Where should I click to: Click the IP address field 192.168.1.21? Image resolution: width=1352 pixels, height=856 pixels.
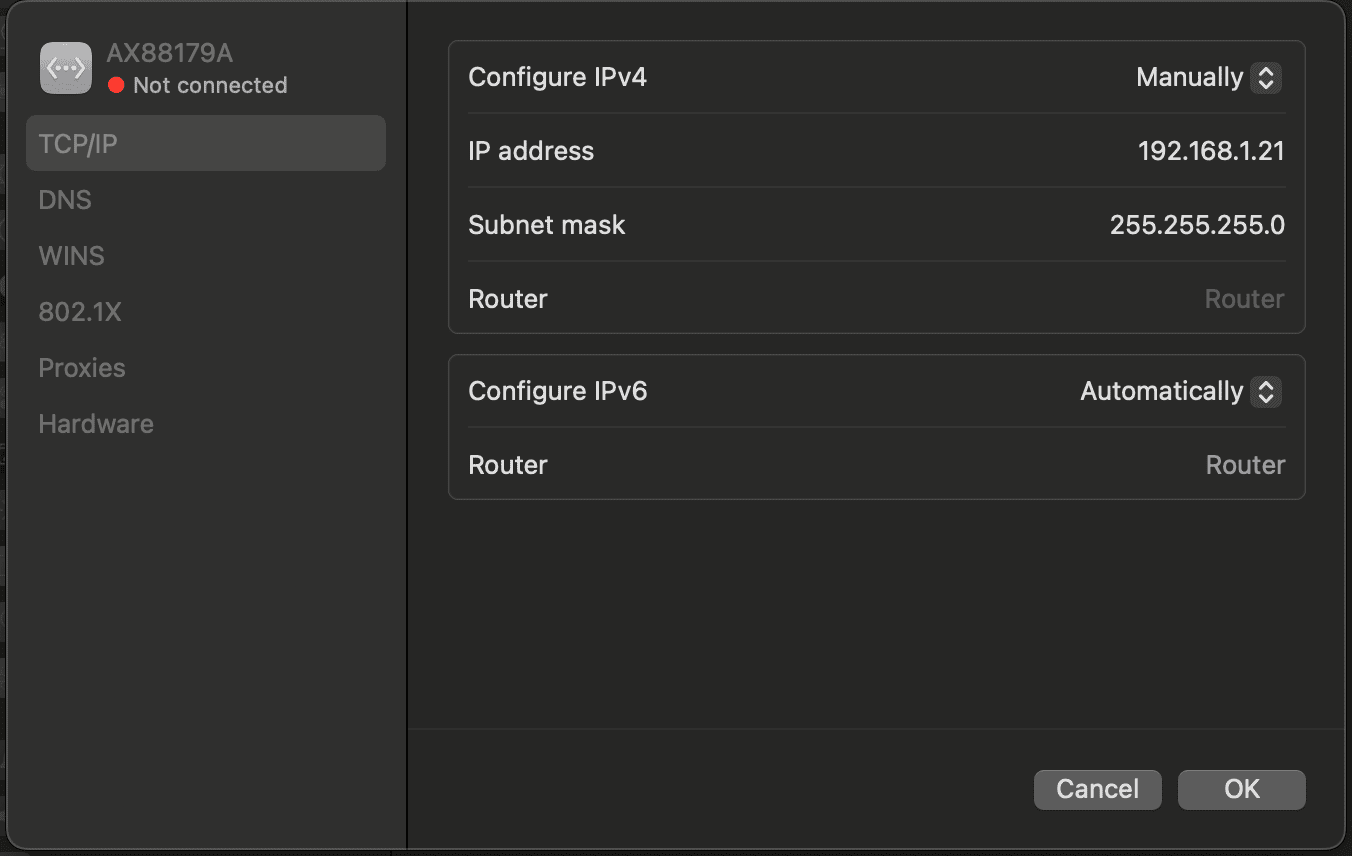click(1210, 151)
